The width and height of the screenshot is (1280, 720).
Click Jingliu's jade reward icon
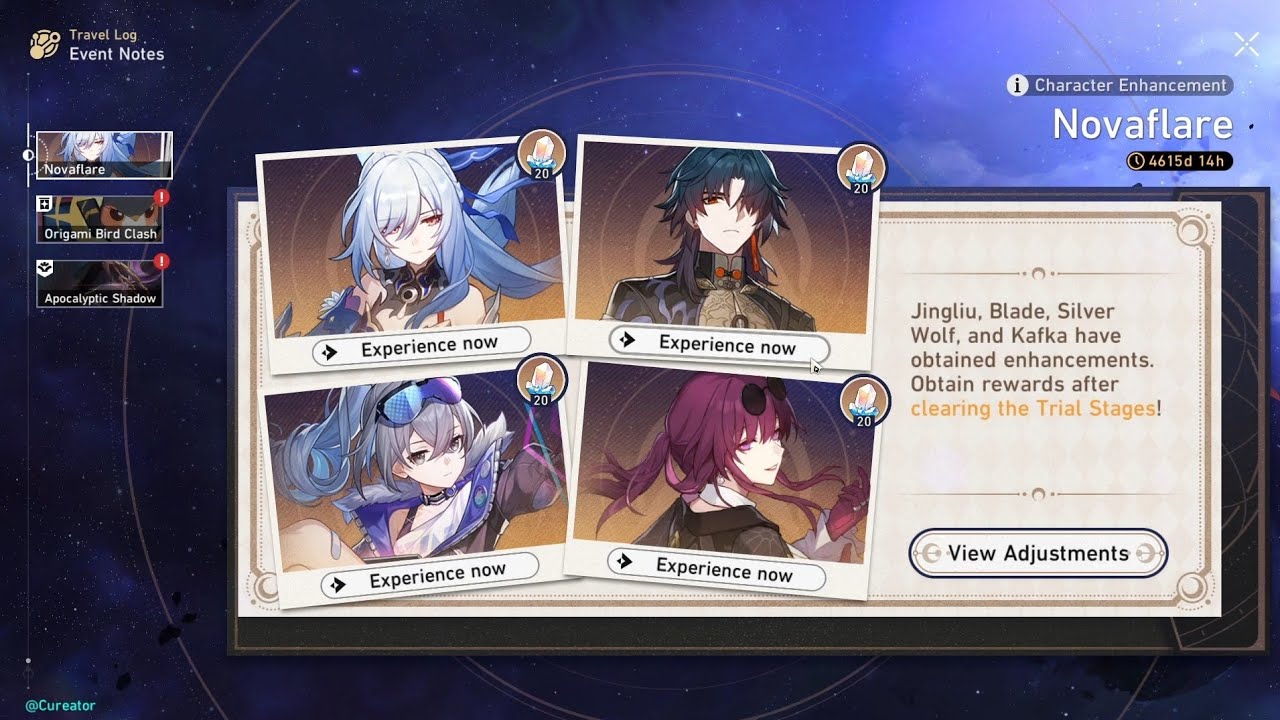point(541,155)
